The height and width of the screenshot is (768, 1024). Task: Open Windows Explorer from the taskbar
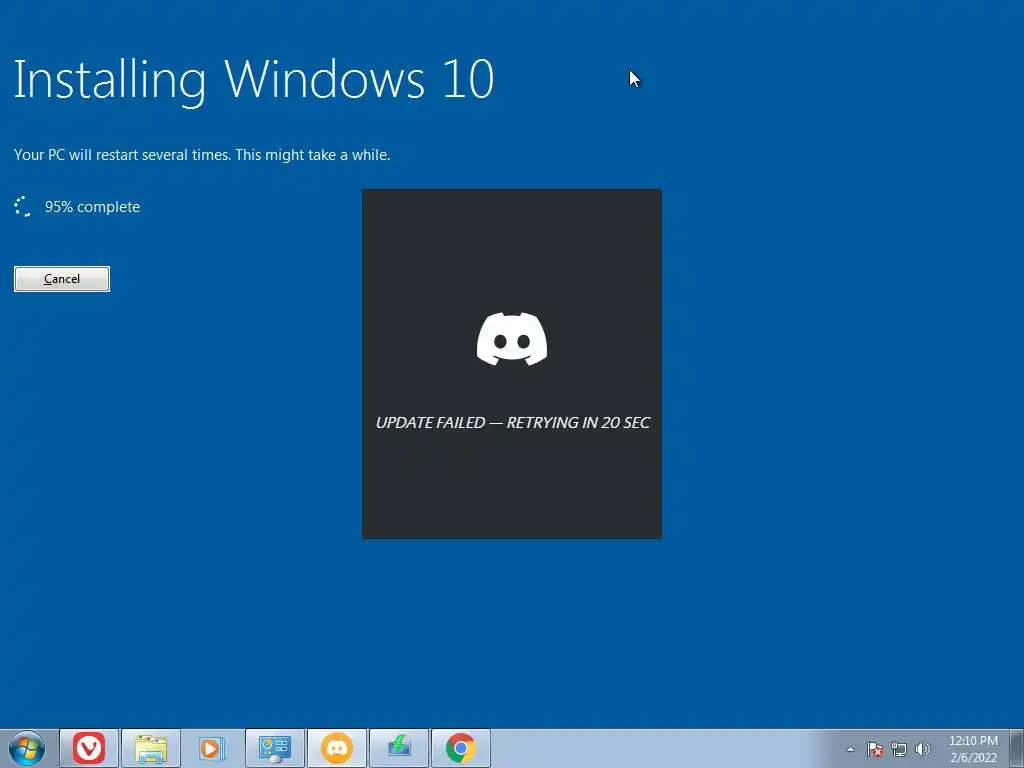pyautogui.click(x=151, y=748)
